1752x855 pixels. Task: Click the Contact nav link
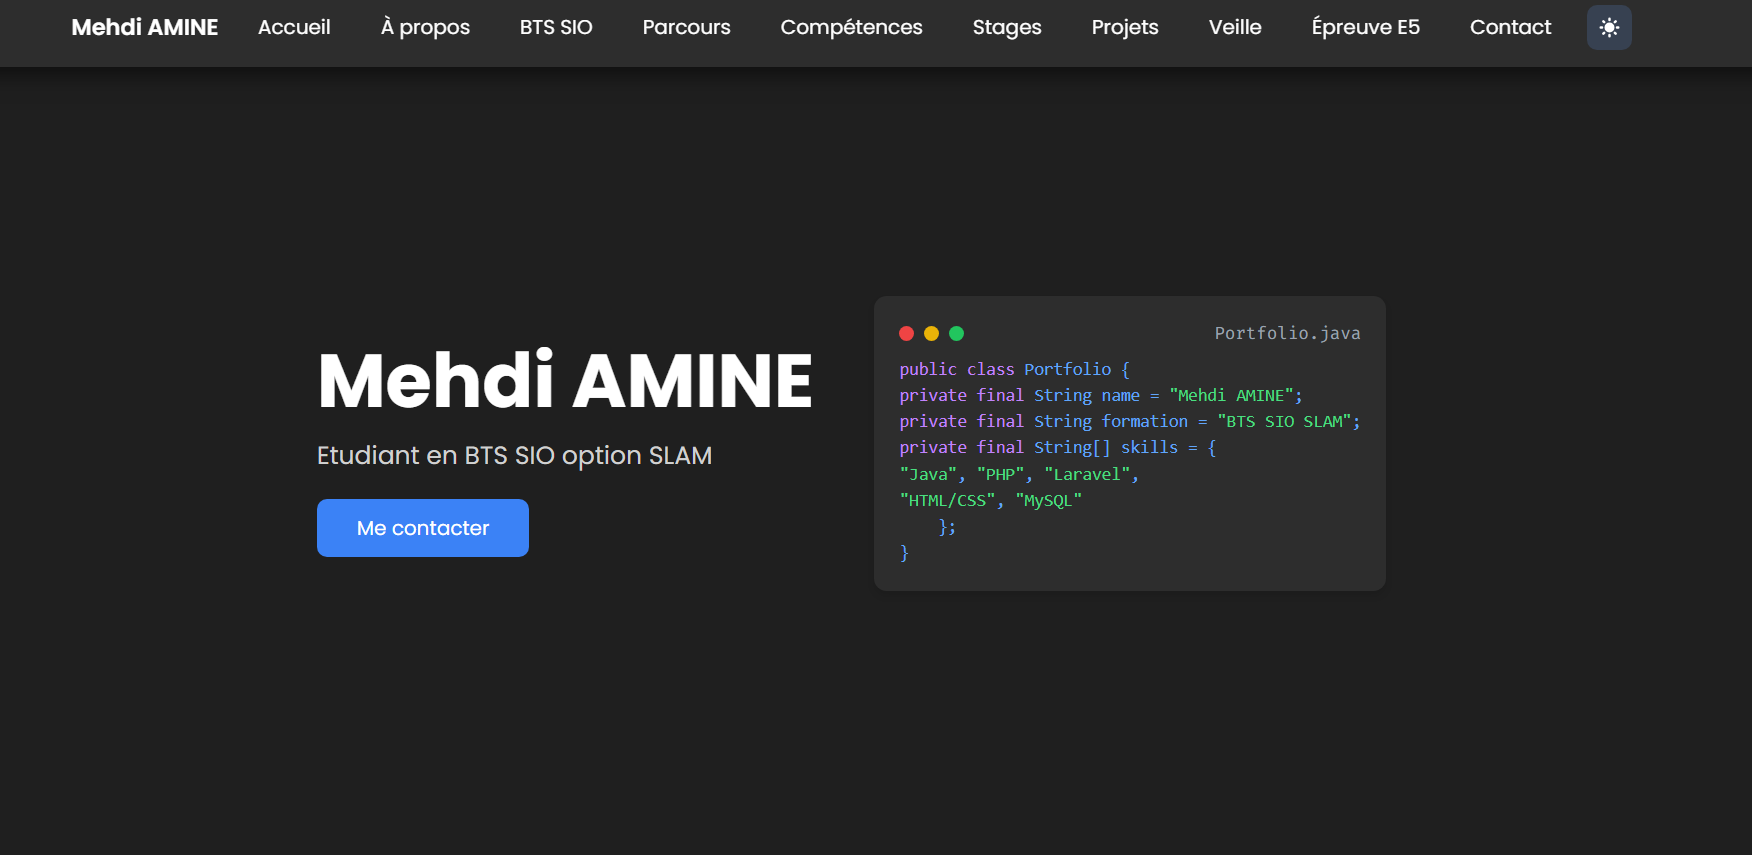[x=1510, y=28]
